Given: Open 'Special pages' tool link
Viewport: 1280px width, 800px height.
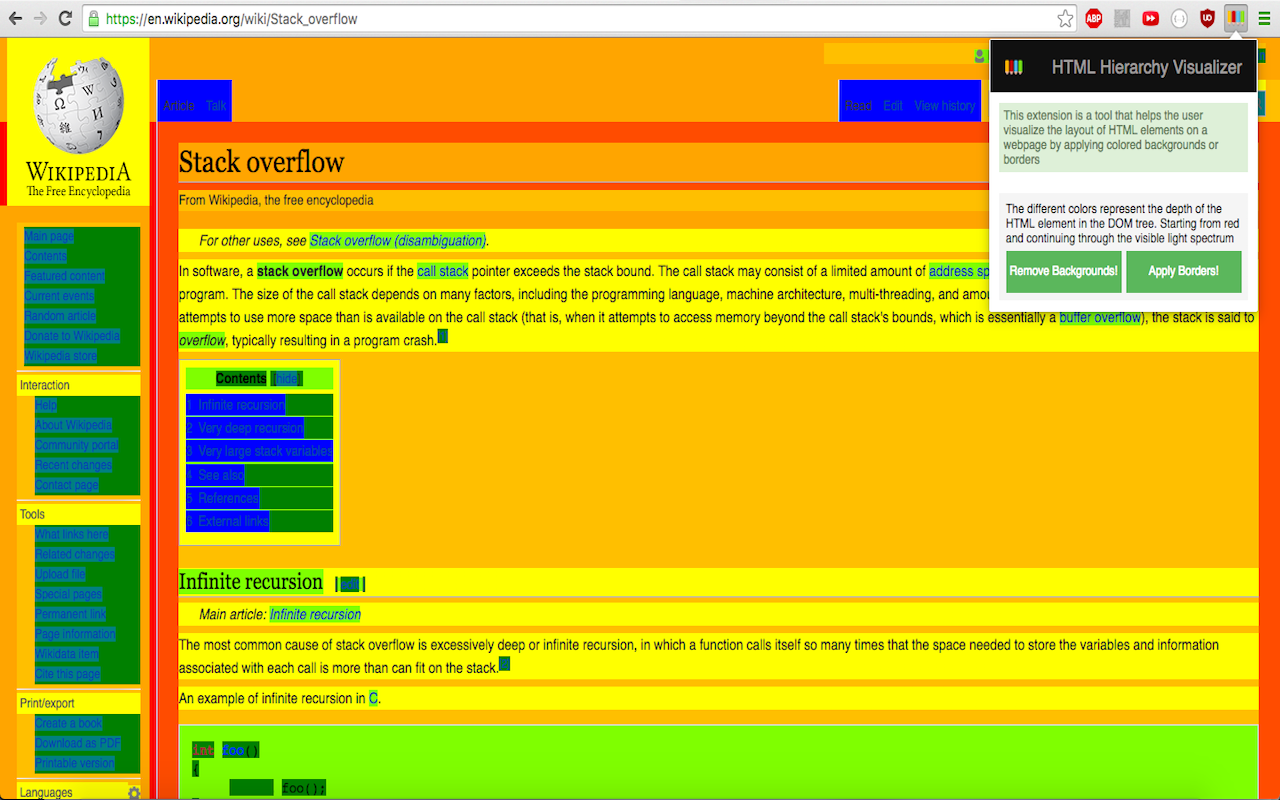Looking at the screenshot, I should [68, 594].
